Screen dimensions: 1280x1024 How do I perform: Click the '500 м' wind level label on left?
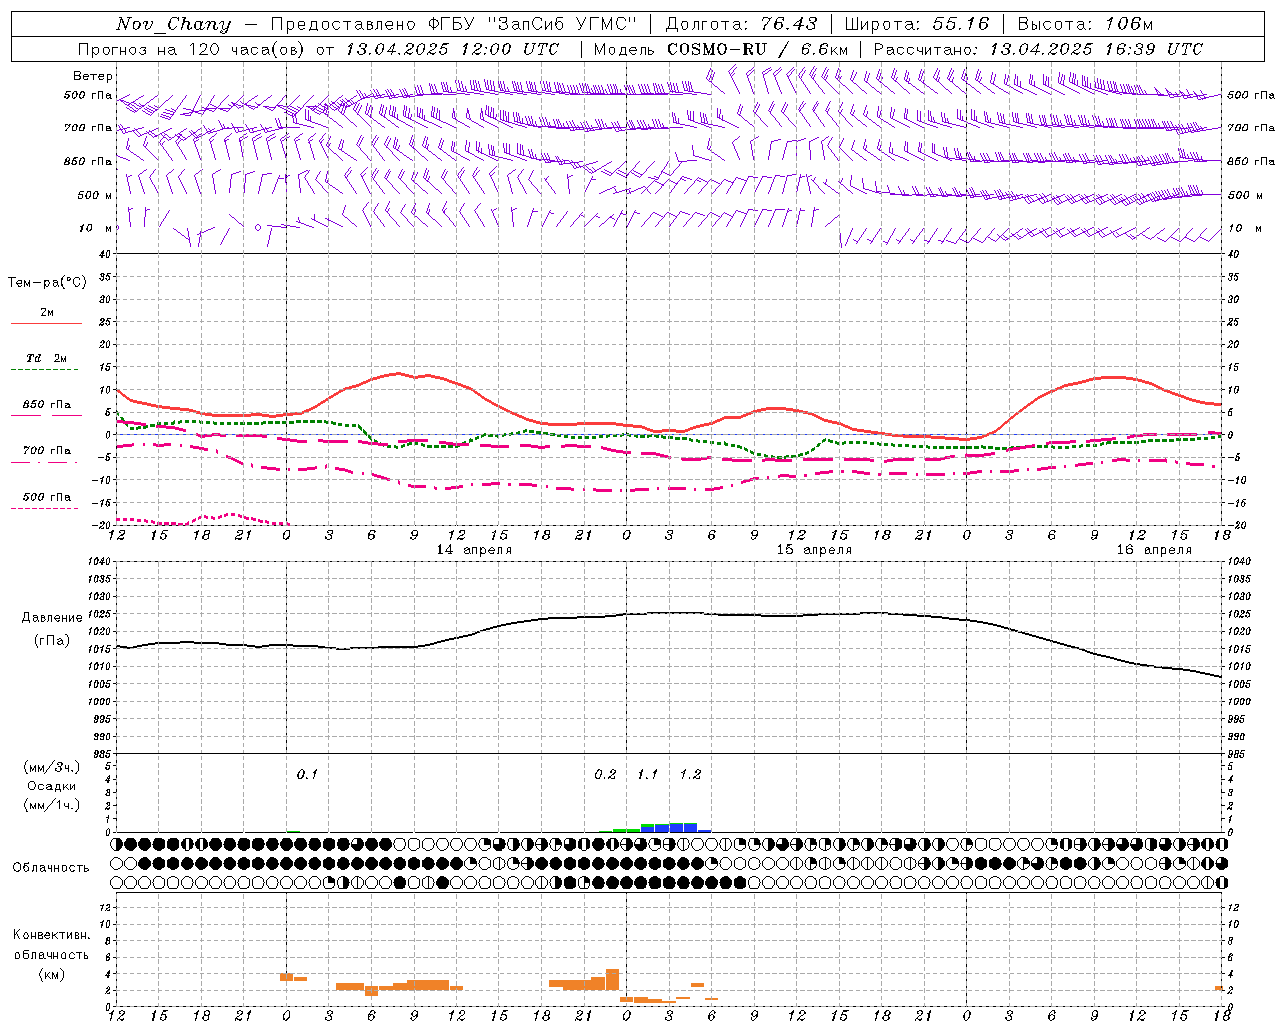point(95,195)
